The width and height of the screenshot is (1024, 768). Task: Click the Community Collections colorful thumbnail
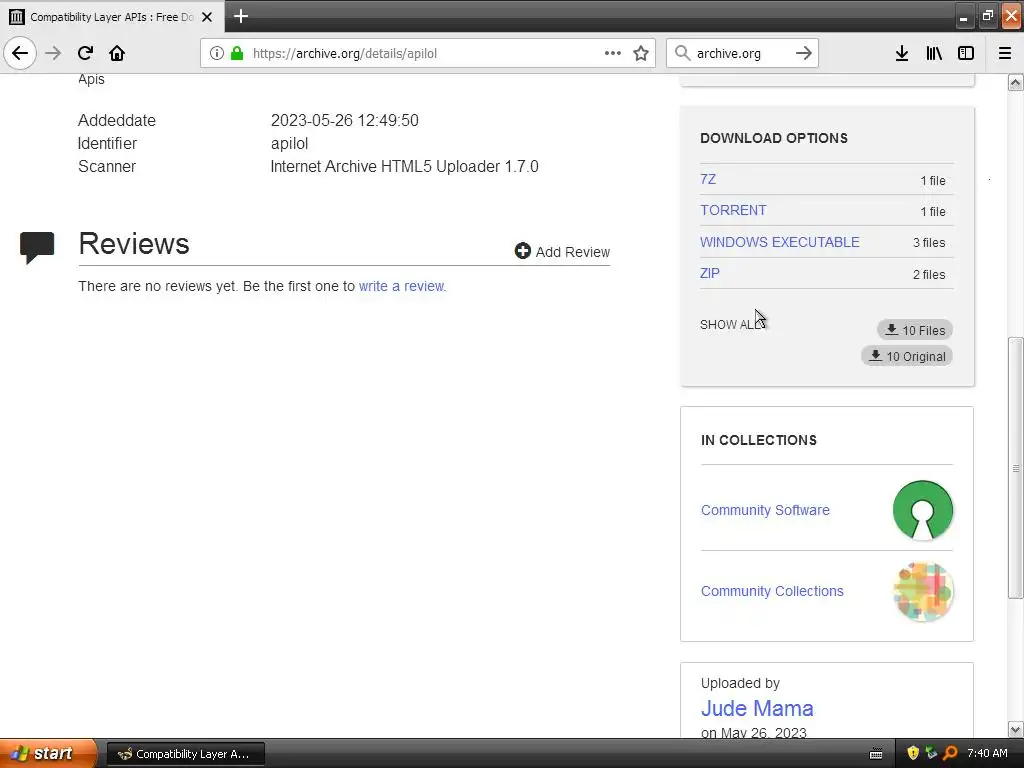click(x=923, y=592)
